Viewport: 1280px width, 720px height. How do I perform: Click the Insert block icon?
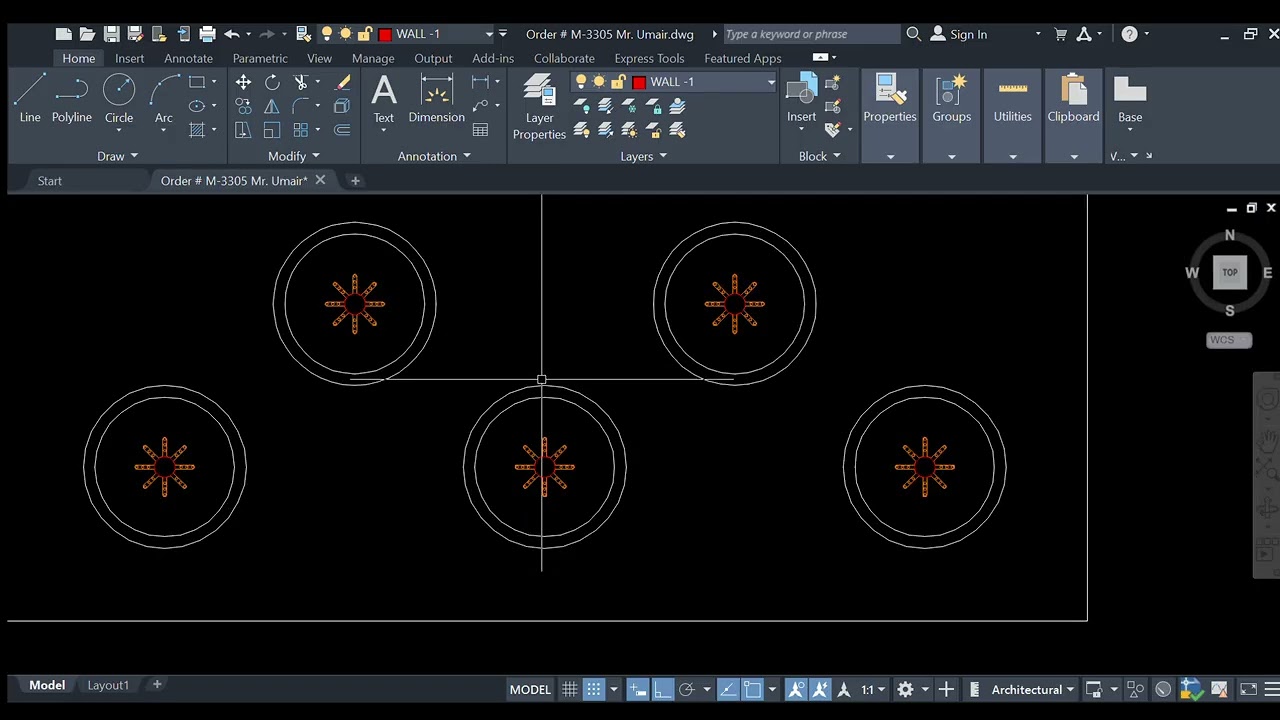coord(801,99)
